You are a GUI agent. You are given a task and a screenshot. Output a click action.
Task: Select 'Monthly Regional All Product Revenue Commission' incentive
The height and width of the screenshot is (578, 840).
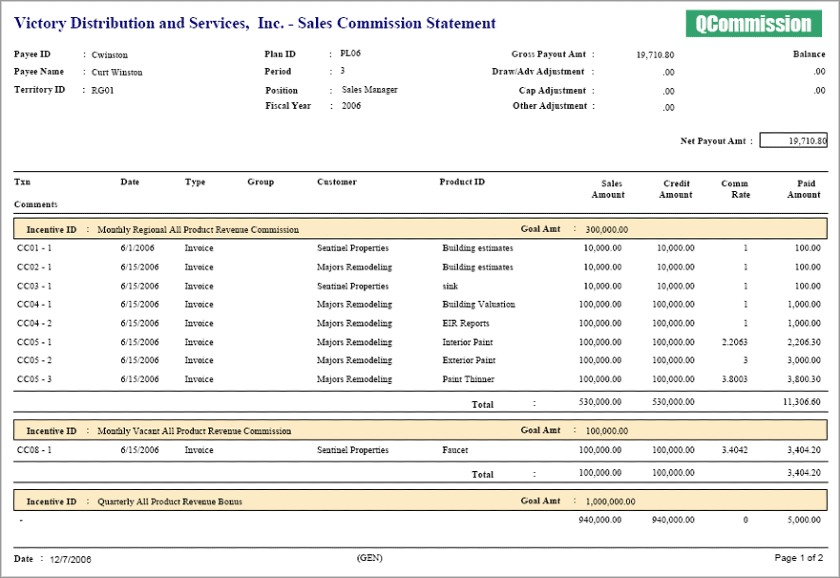198,229
